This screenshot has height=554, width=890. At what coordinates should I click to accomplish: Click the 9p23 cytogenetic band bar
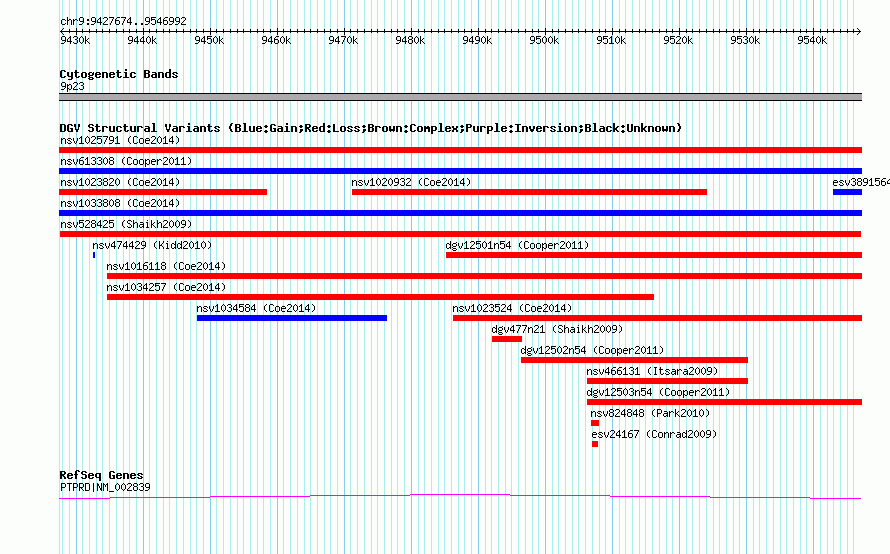[460, 97]
